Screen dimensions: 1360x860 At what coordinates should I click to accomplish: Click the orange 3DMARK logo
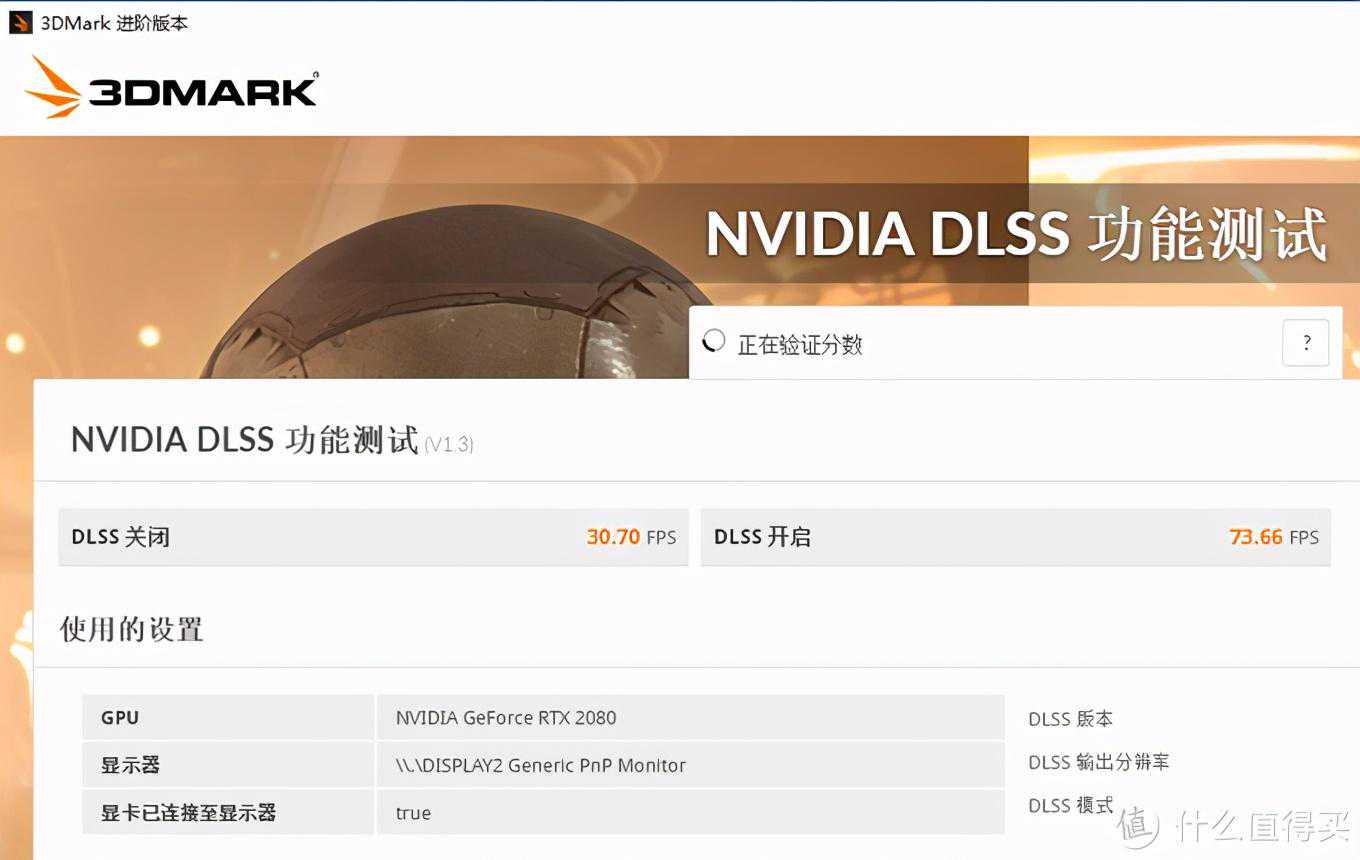(x=171, y=88)
